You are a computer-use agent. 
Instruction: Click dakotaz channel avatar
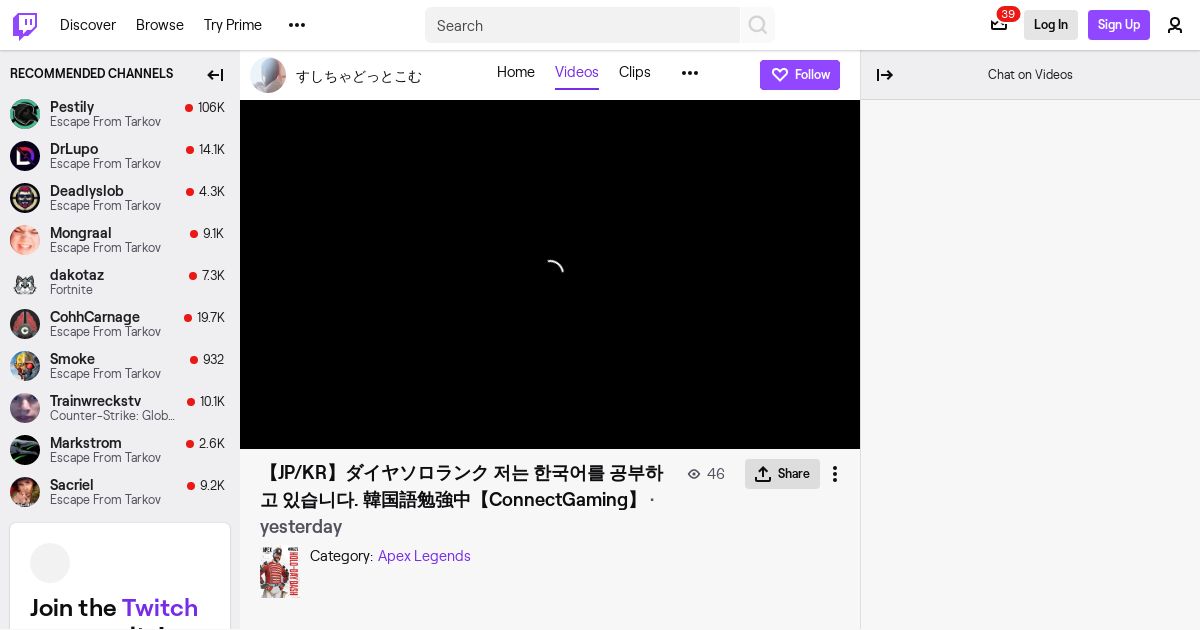point(25,282)
